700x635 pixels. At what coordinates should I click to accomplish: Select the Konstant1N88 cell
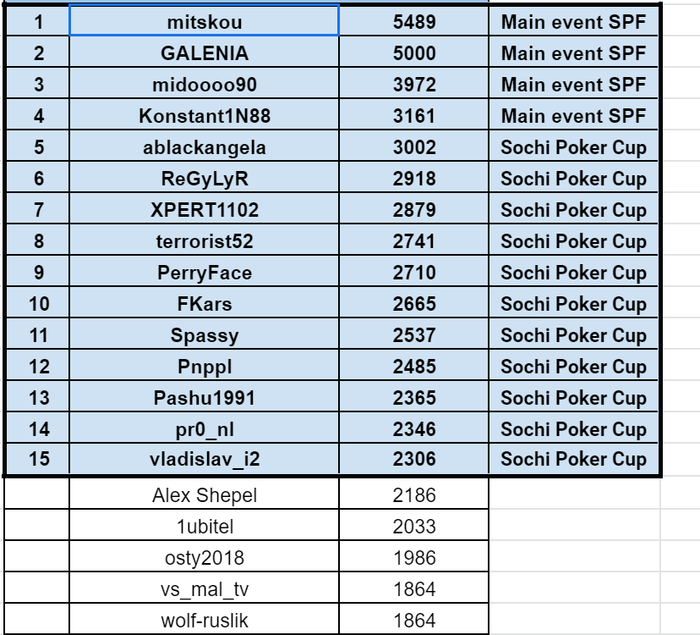click(204, 115)
